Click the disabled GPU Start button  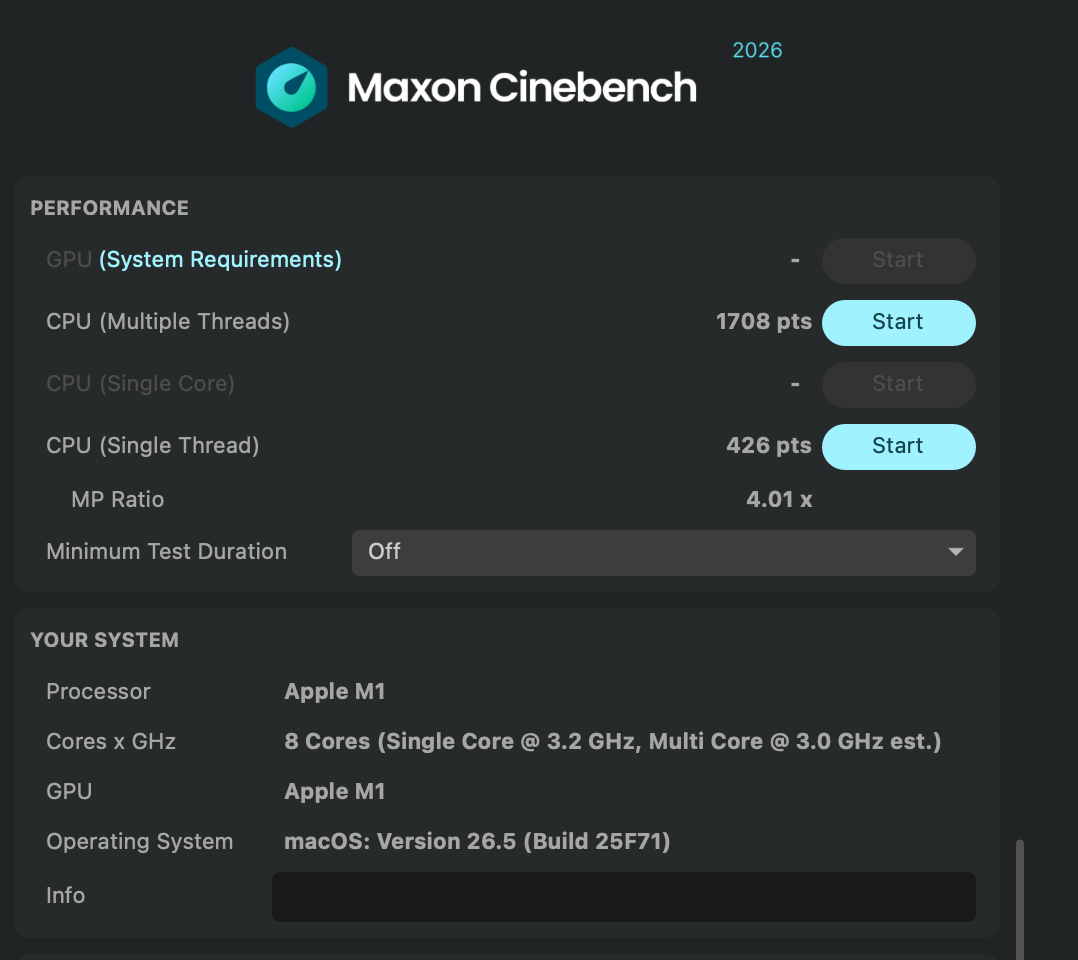[898, 261]
